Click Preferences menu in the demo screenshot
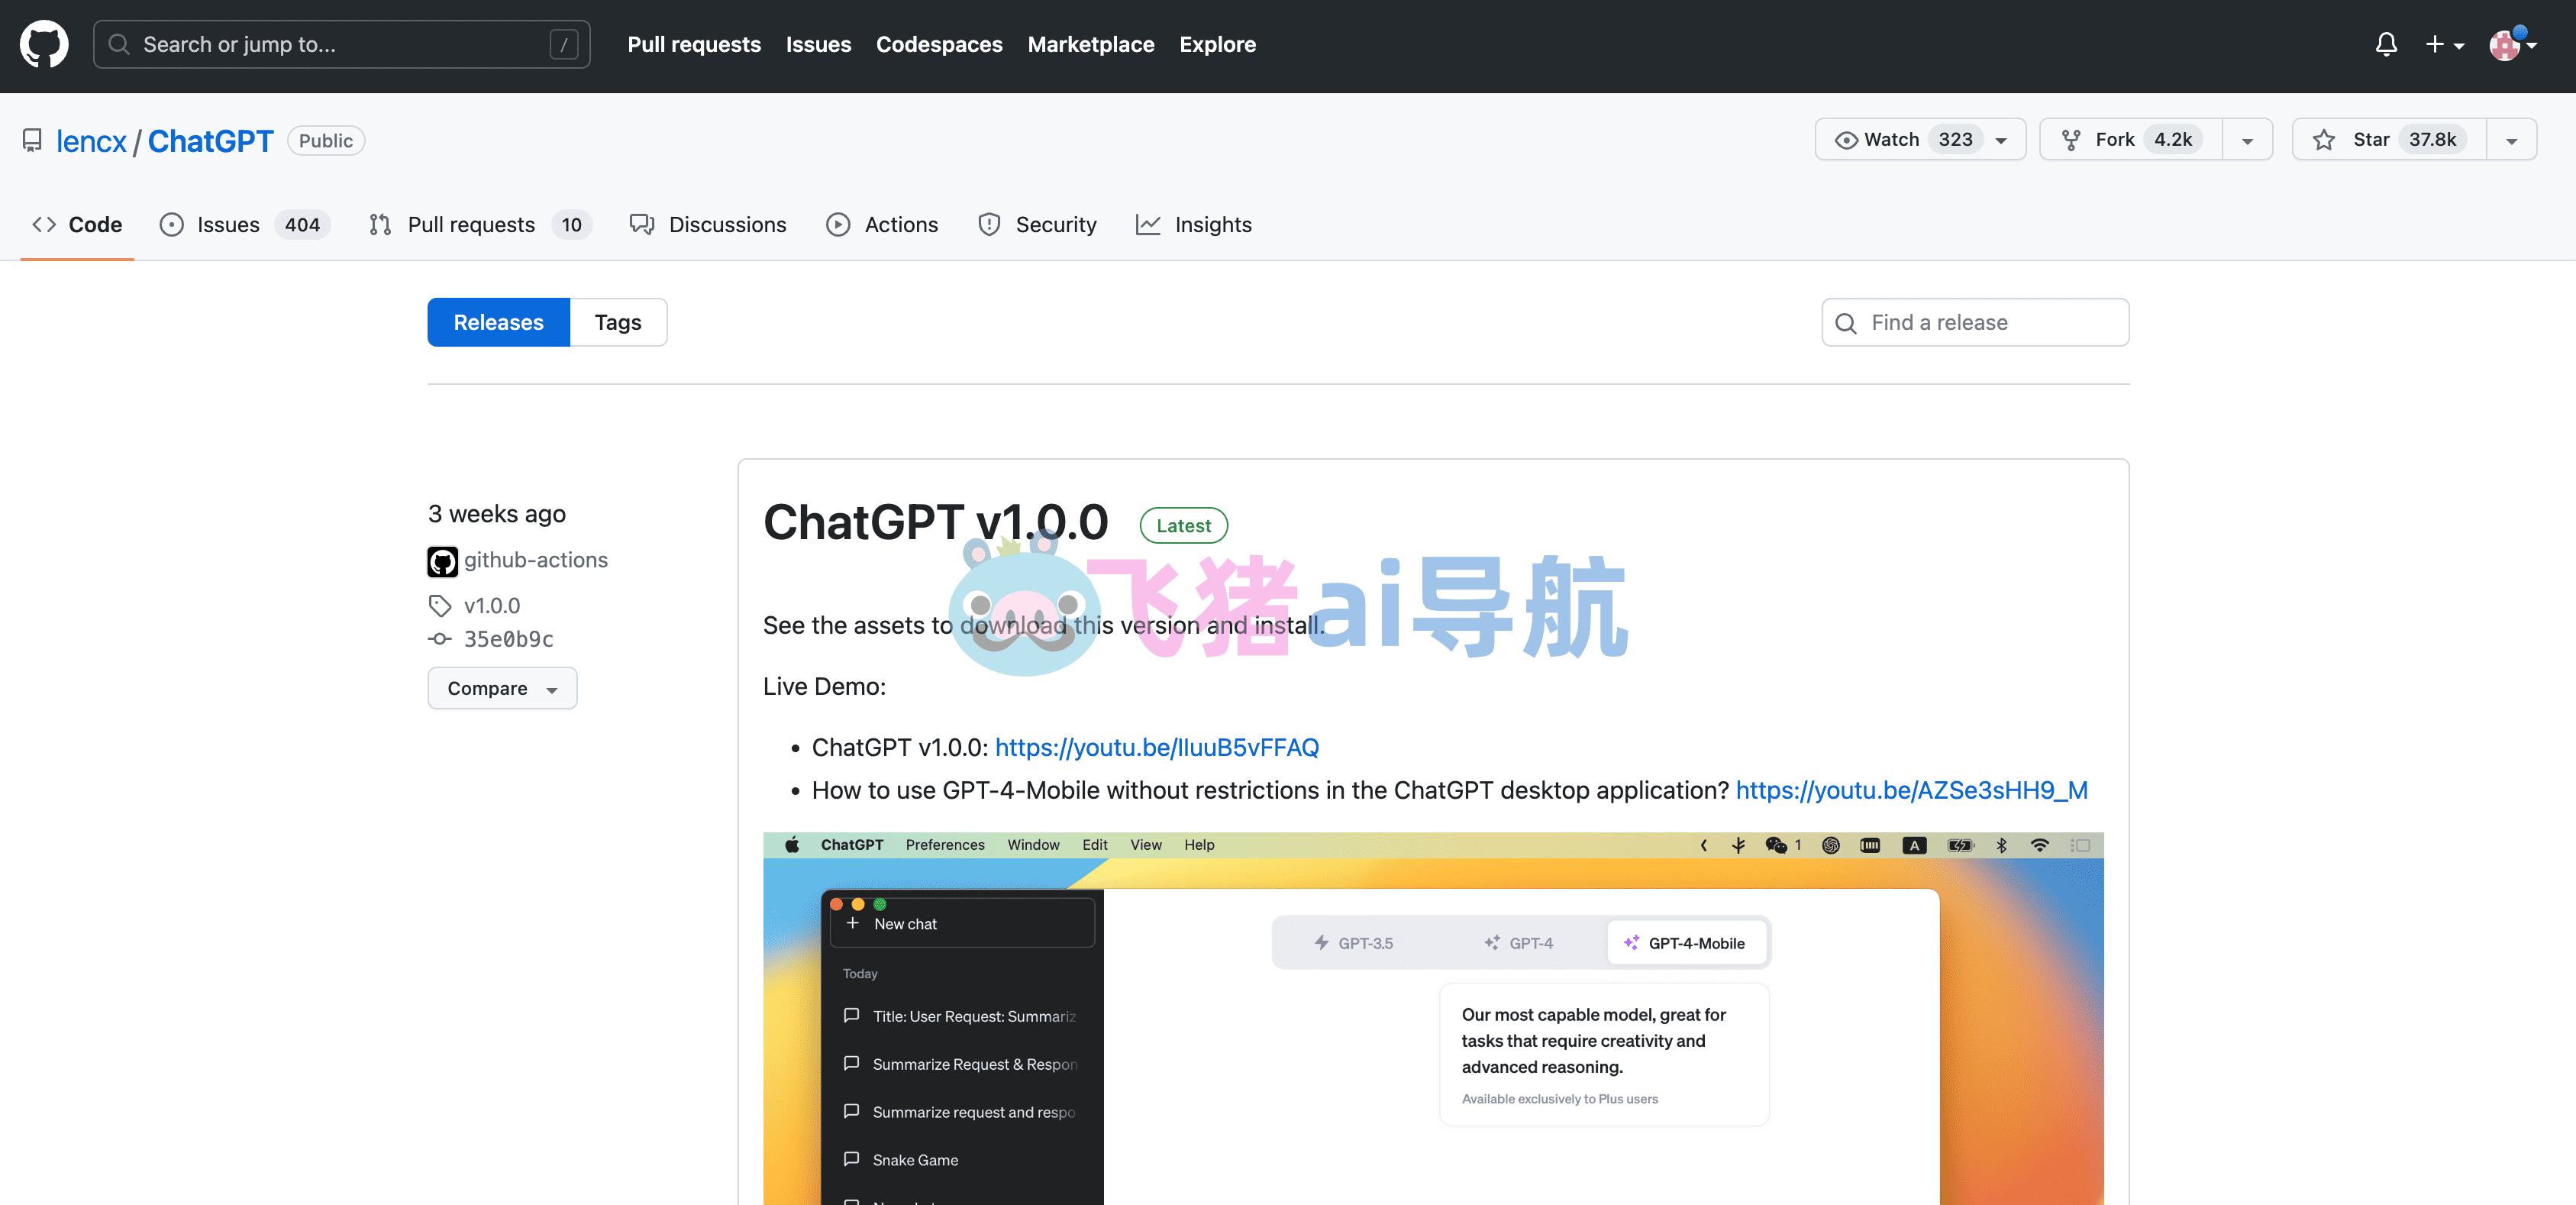Screen dimensions: 2576x1205 click(945, 845)
